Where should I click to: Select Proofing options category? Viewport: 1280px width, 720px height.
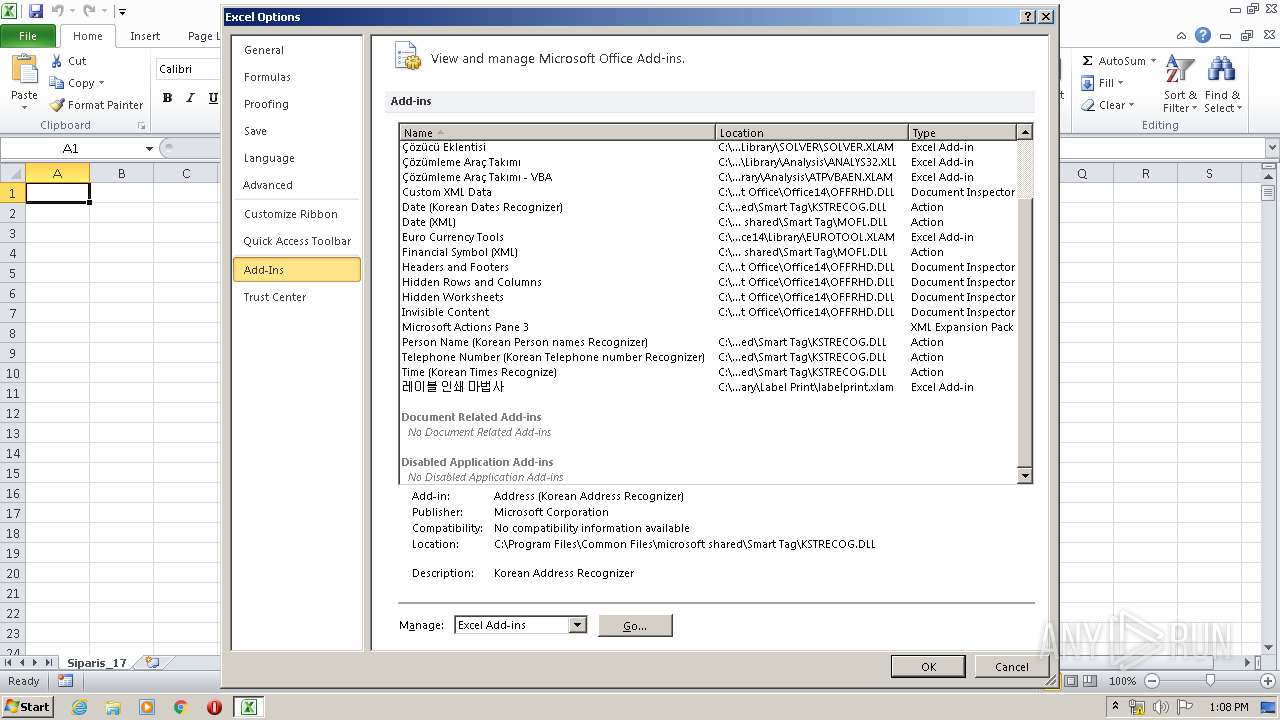[x=296, y=104]
